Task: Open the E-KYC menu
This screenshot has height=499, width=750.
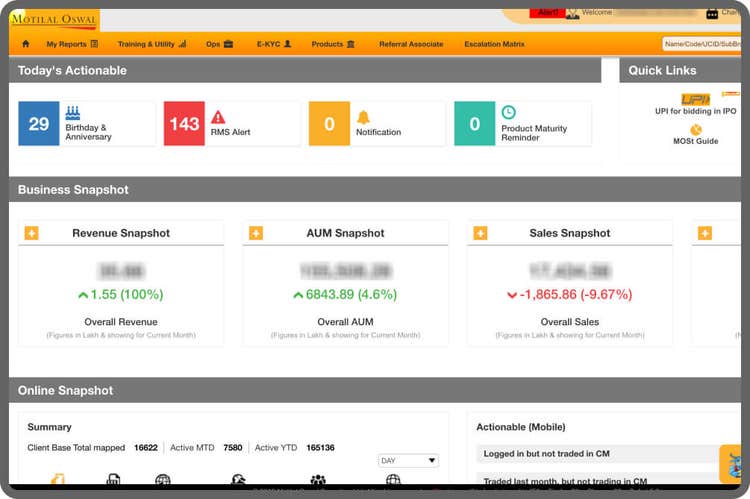Action: (x=274, y=44)
